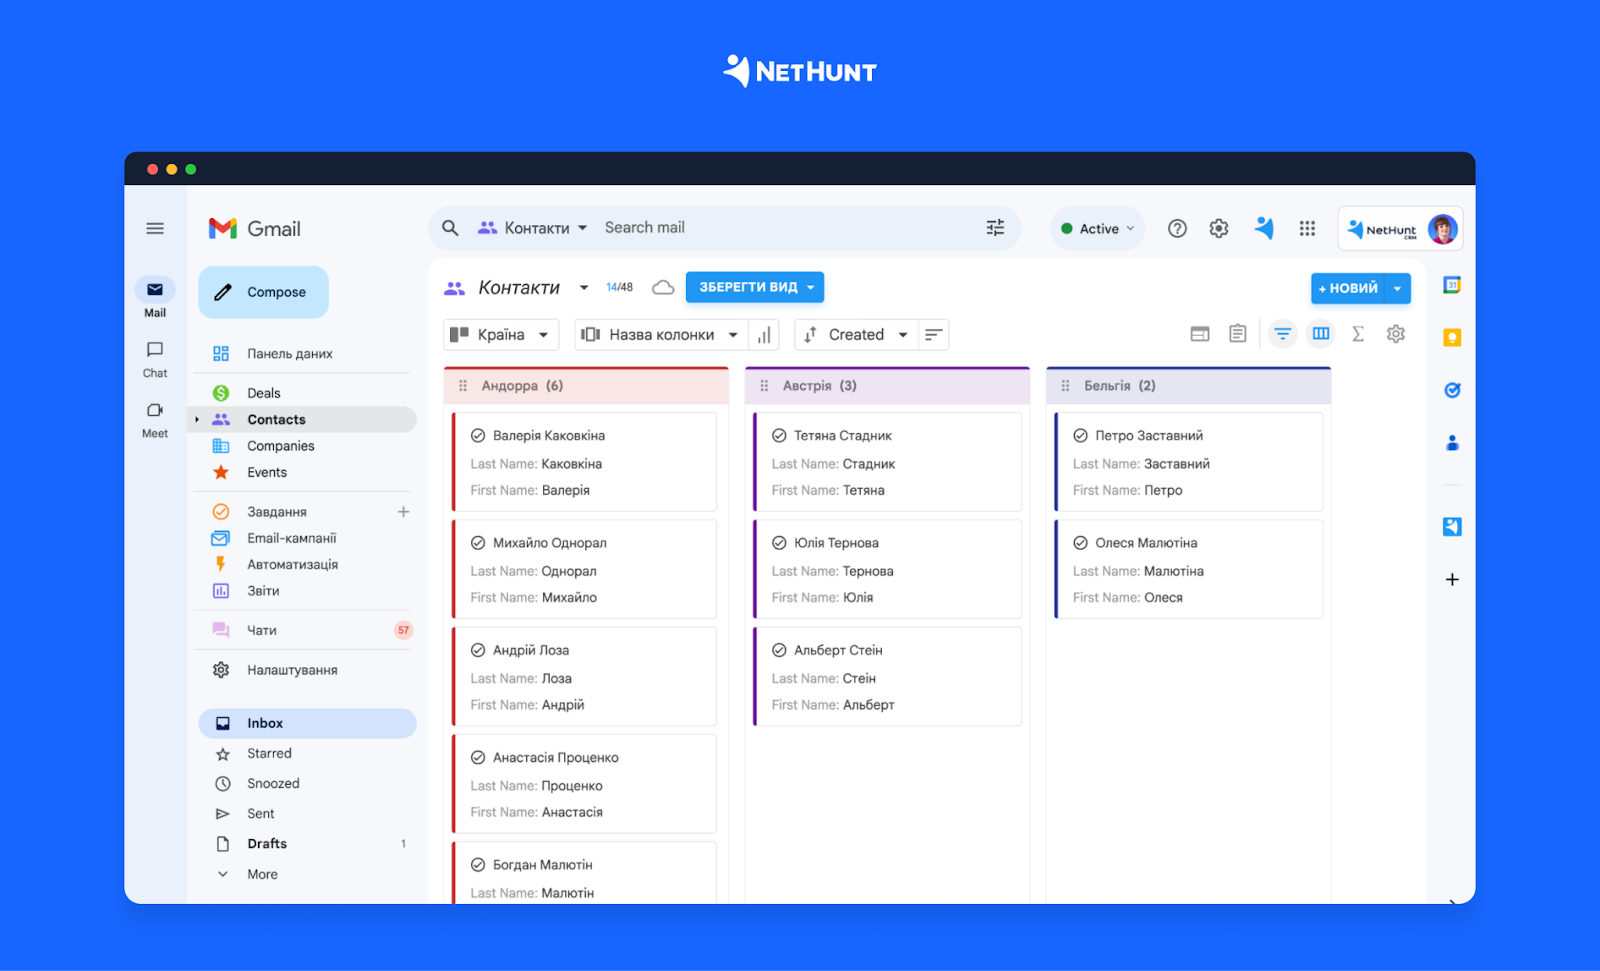The image size is (1600, 971).
Task: Open the Назва колонки dropdown
Action: [661, 335]
